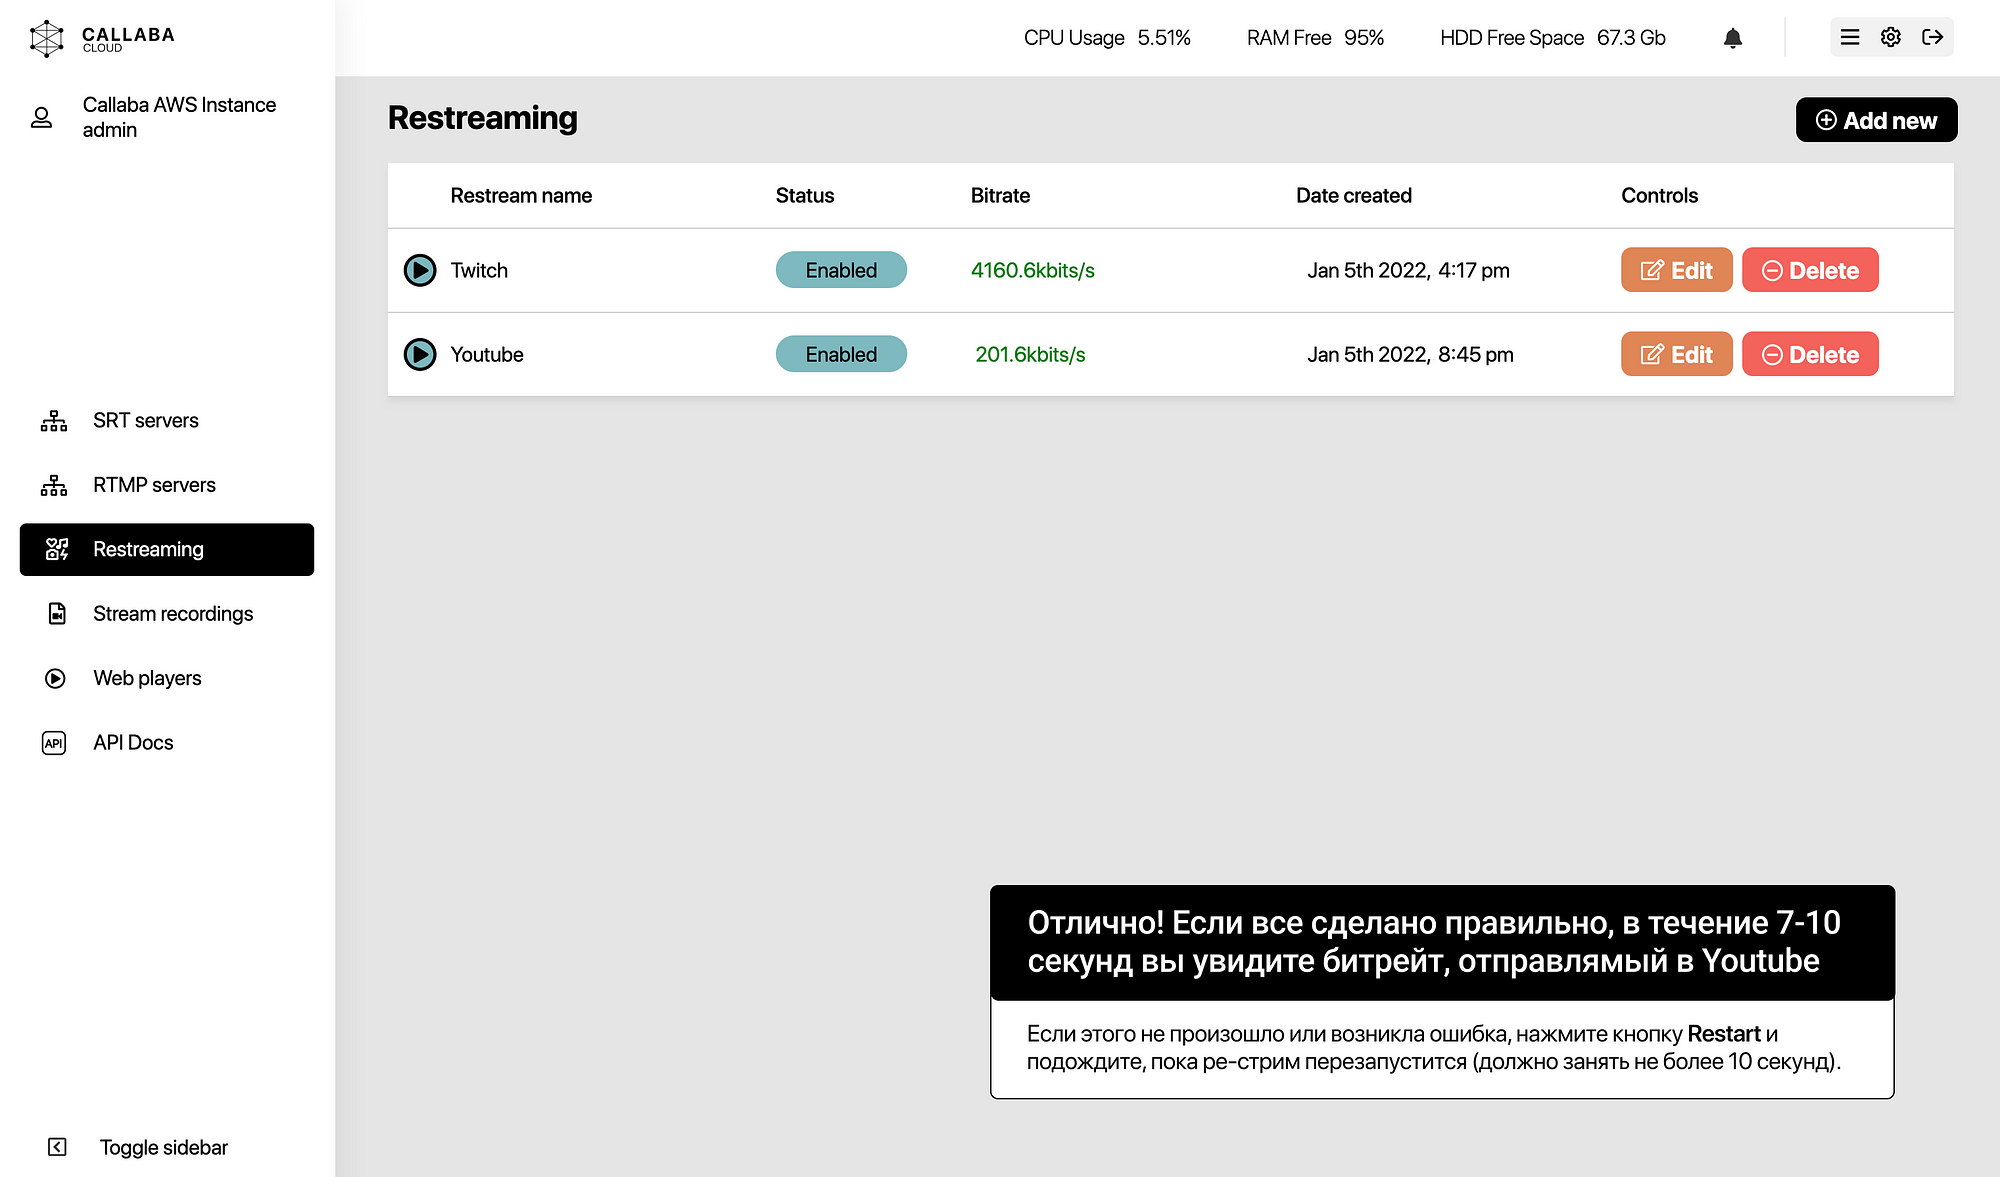Click Toggle sidebar label
2000x1177 pixels.
click(164, 1147)
